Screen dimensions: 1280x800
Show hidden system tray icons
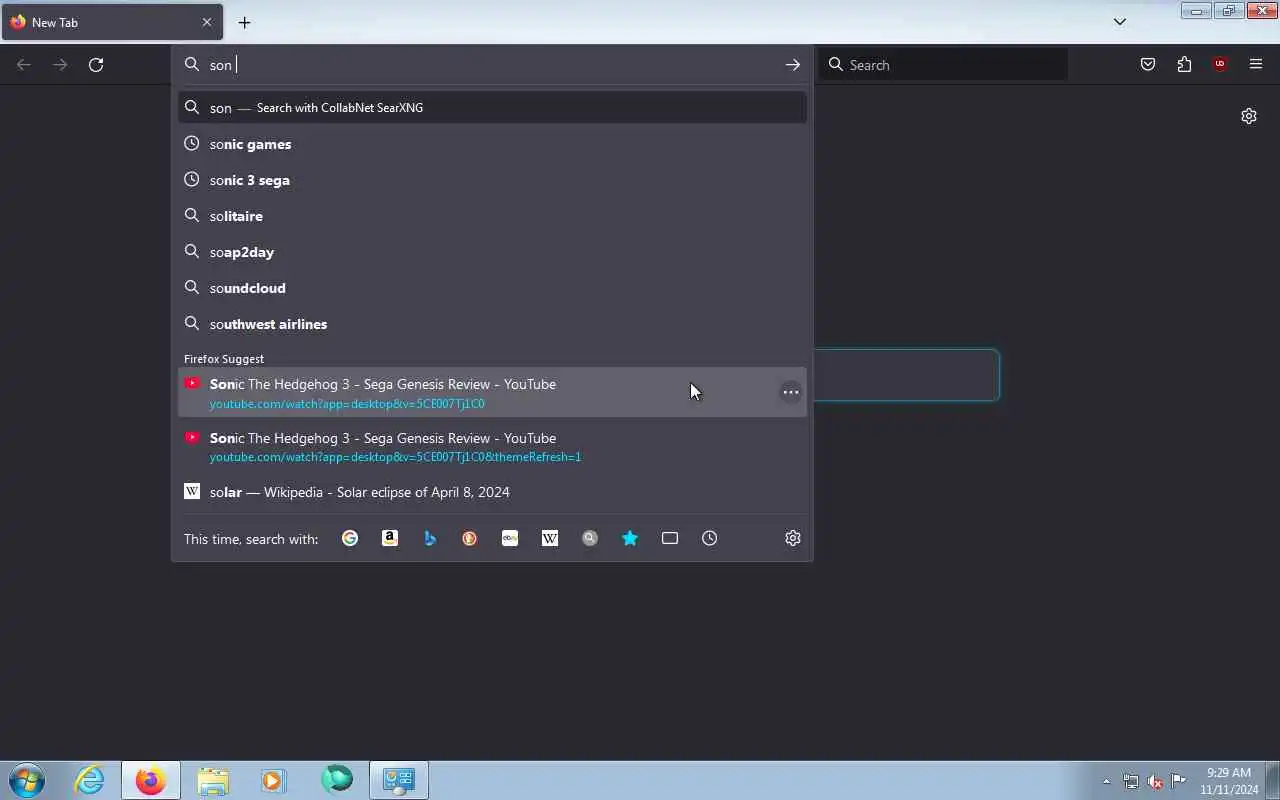[x=1106, y=781]
